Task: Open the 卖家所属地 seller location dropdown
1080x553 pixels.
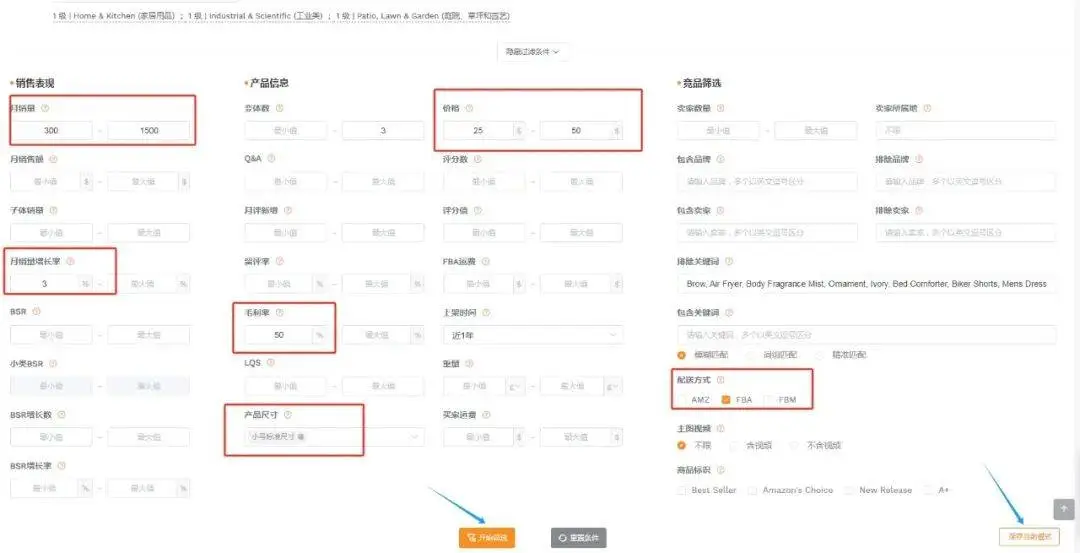Action: (965, 130)
